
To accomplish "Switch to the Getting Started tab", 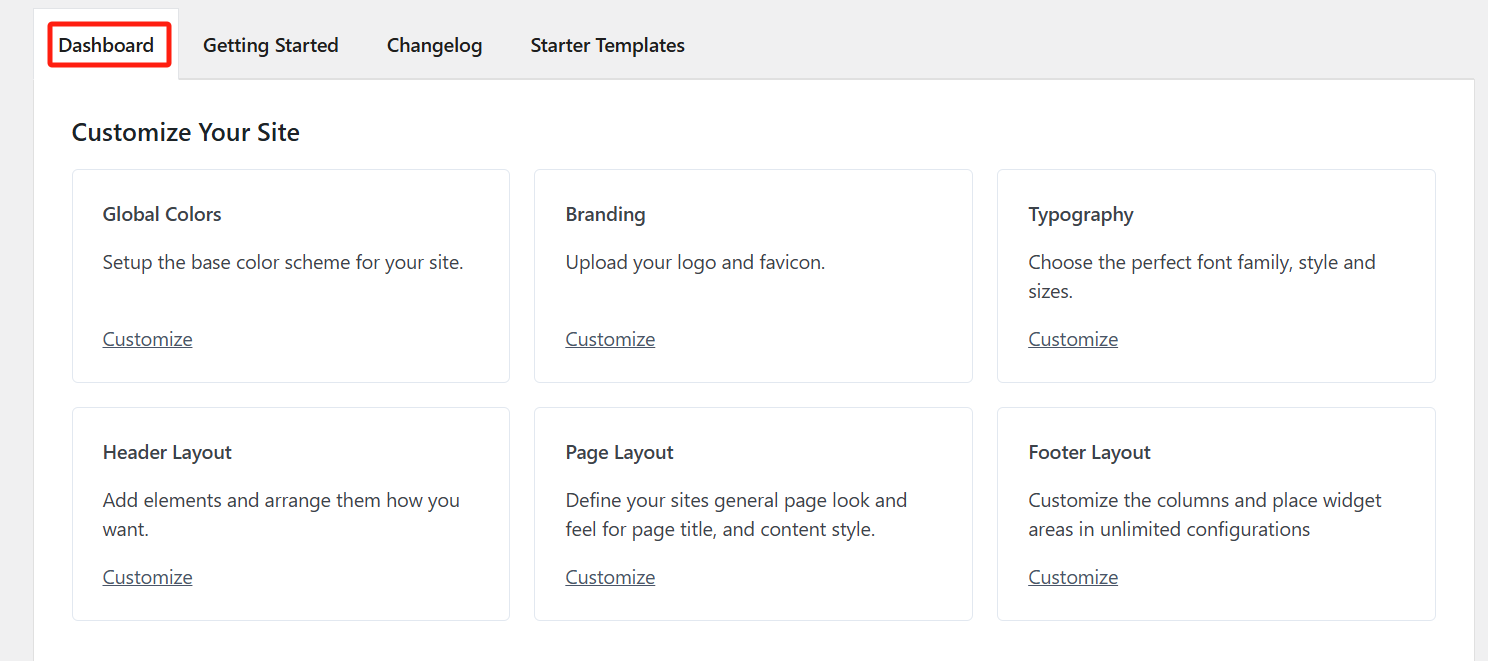I will click(270, 45).
